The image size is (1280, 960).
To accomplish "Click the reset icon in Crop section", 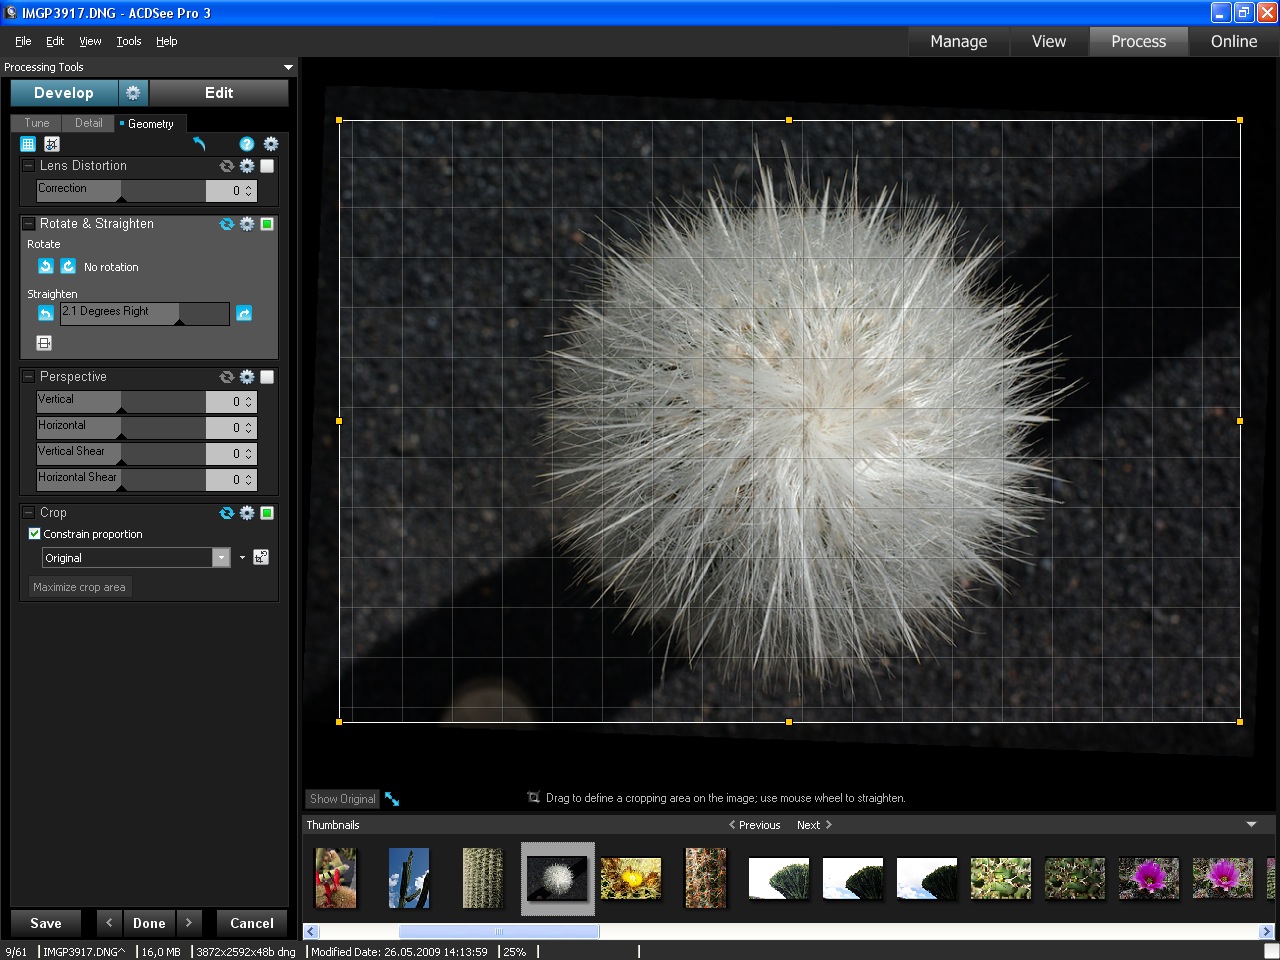I will [226, 513].
